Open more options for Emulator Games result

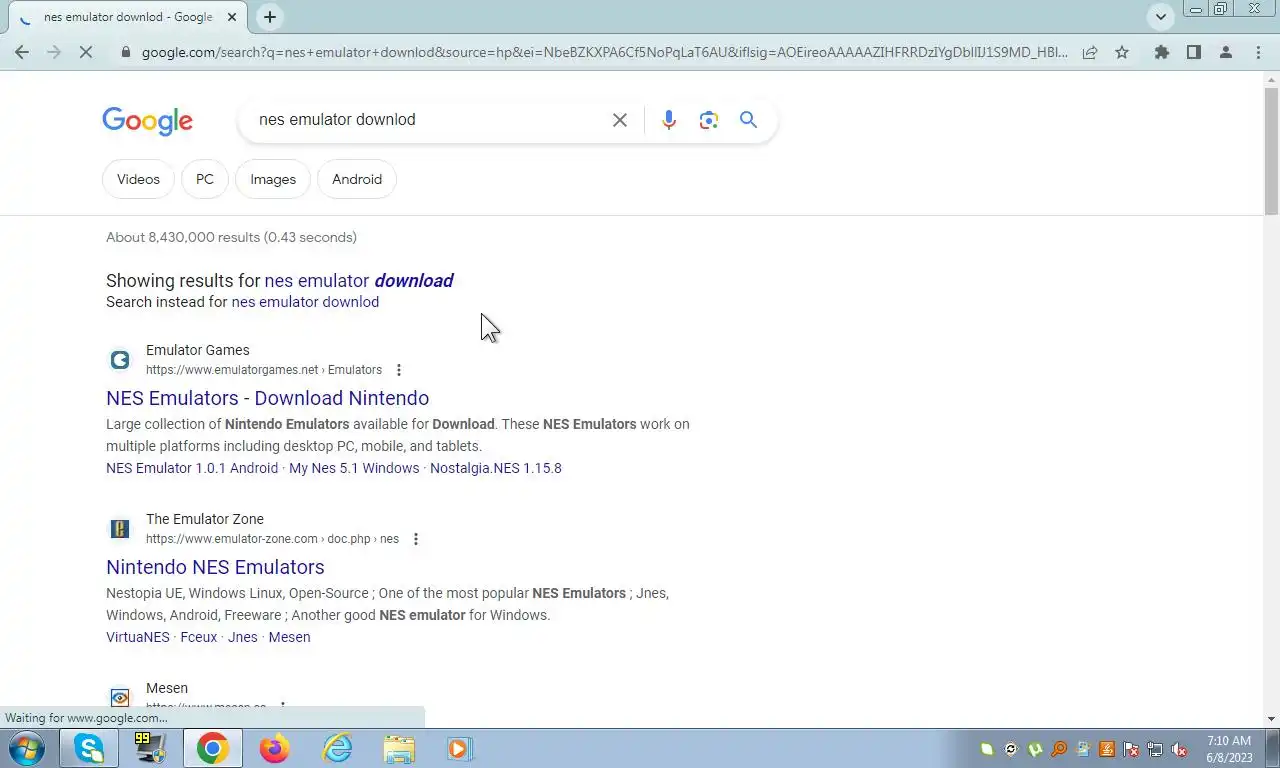coord(399,370)
